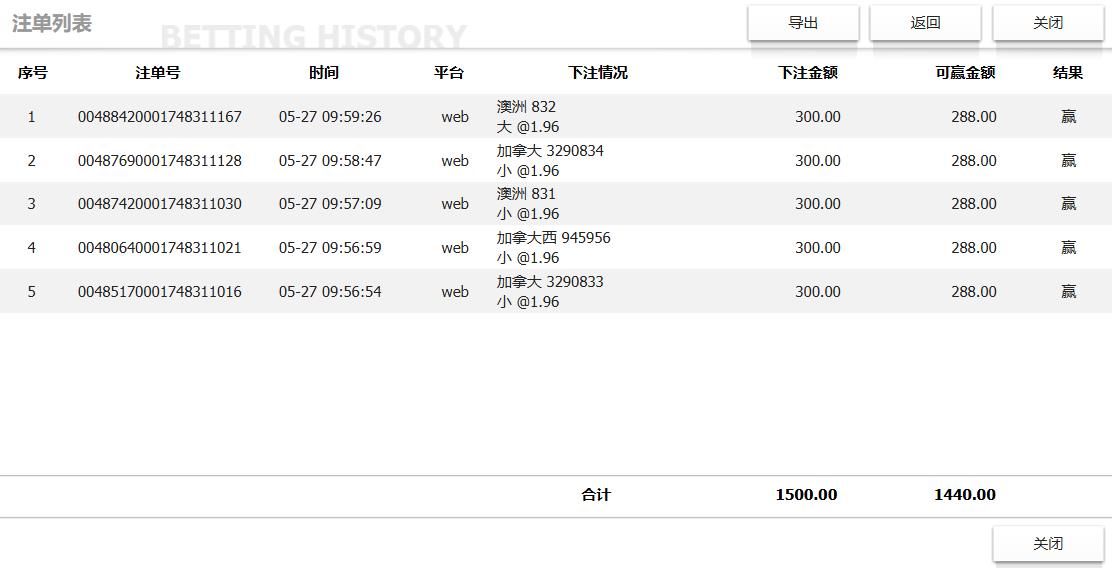This screenshot has width=1112, height=568.
Task: Click the bottom 关闭 close button
Action: (1048, 544)
